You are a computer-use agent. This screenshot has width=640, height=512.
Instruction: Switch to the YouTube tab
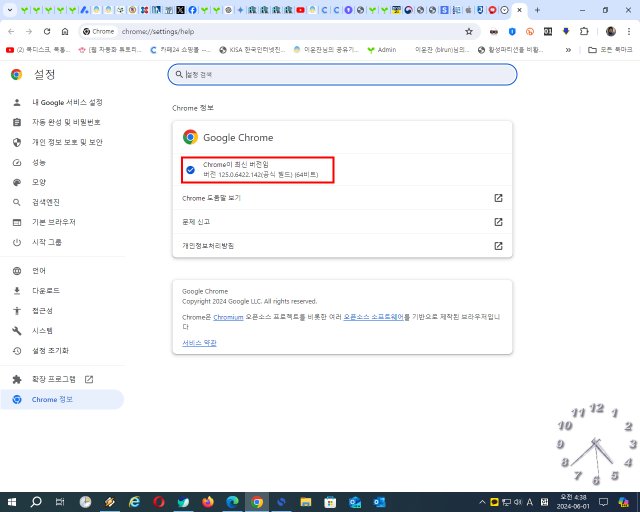[x=300, y=10]
